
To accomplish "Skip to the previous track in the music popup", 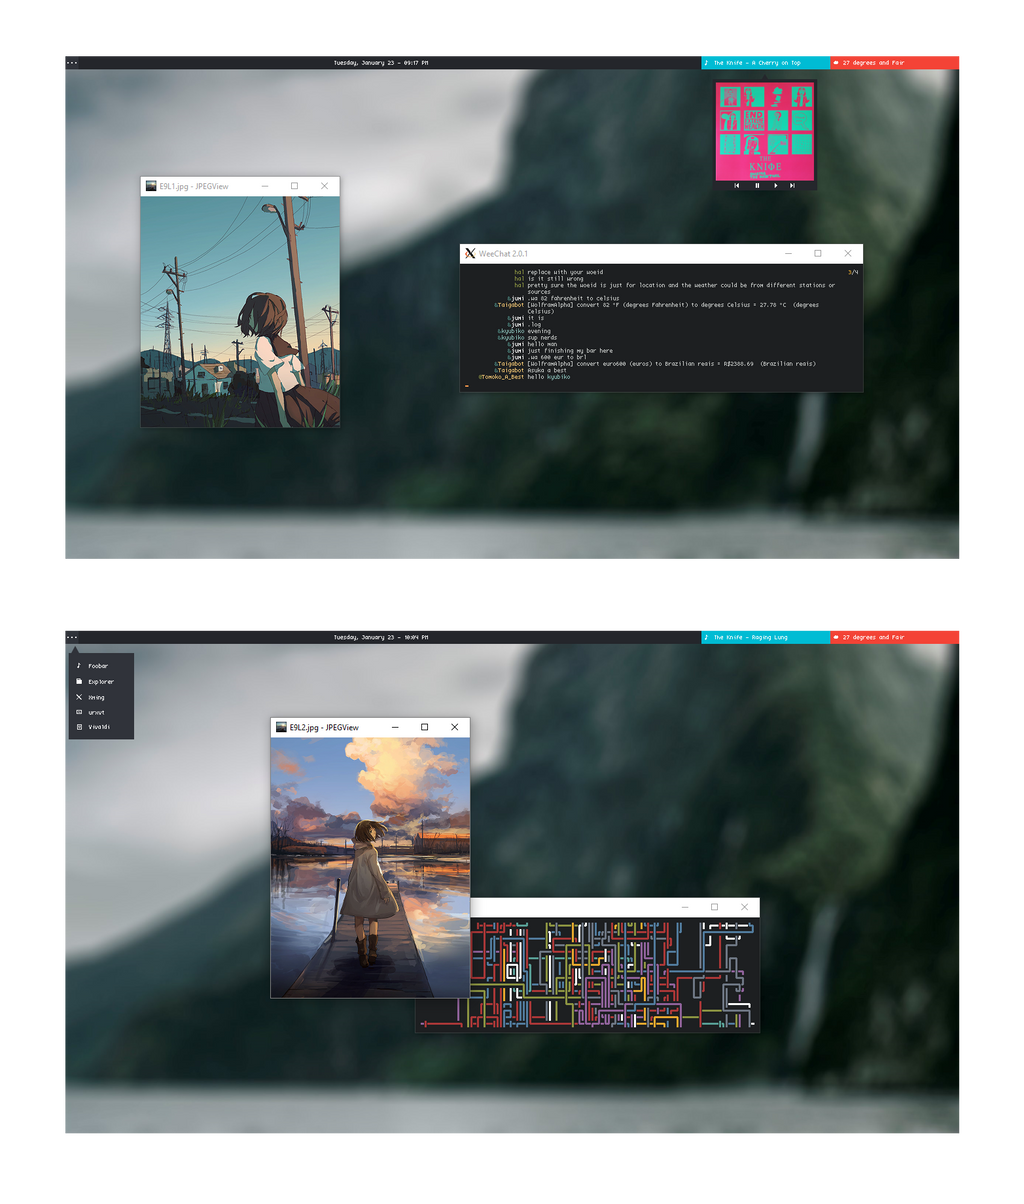I will coord(737,185).
